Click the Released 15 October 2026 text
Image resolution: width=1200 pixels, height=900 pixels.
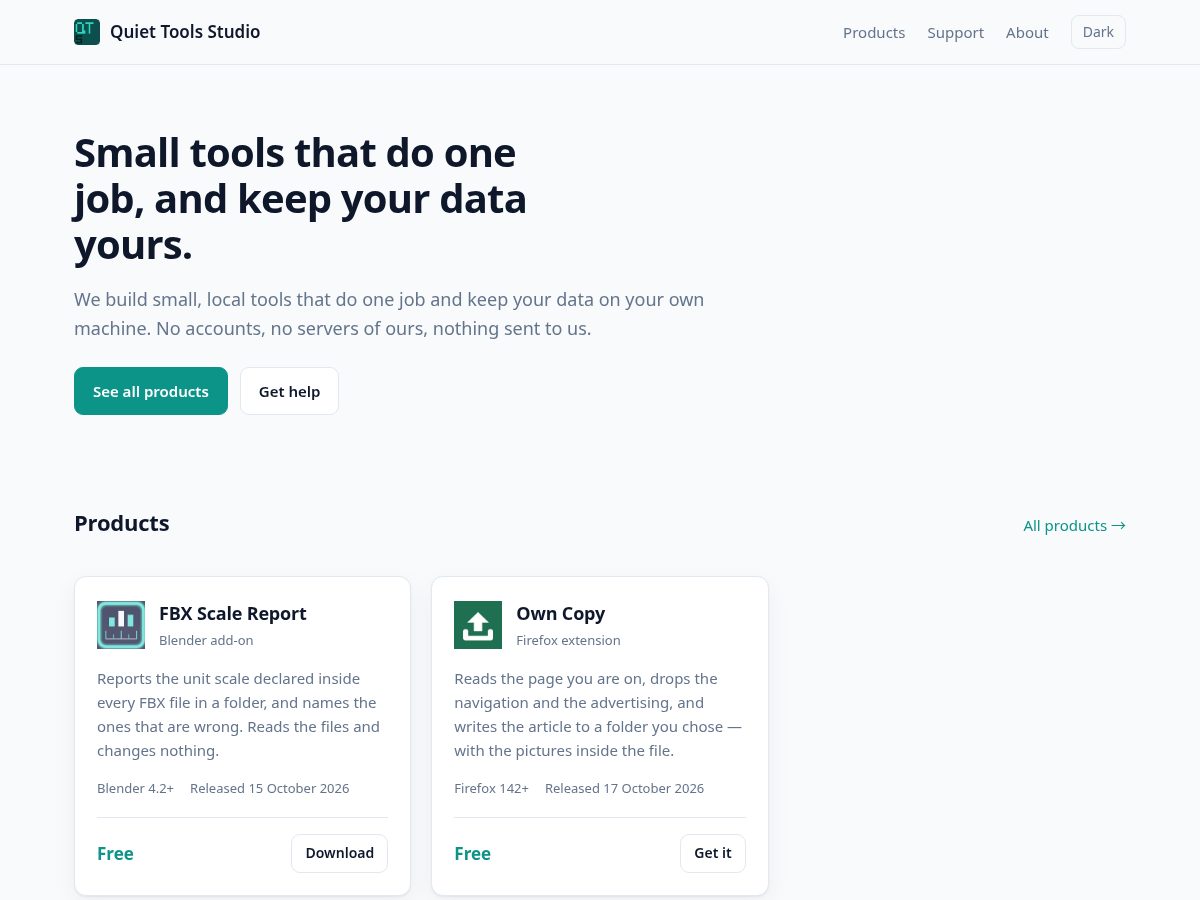click(x=270, y=788)
